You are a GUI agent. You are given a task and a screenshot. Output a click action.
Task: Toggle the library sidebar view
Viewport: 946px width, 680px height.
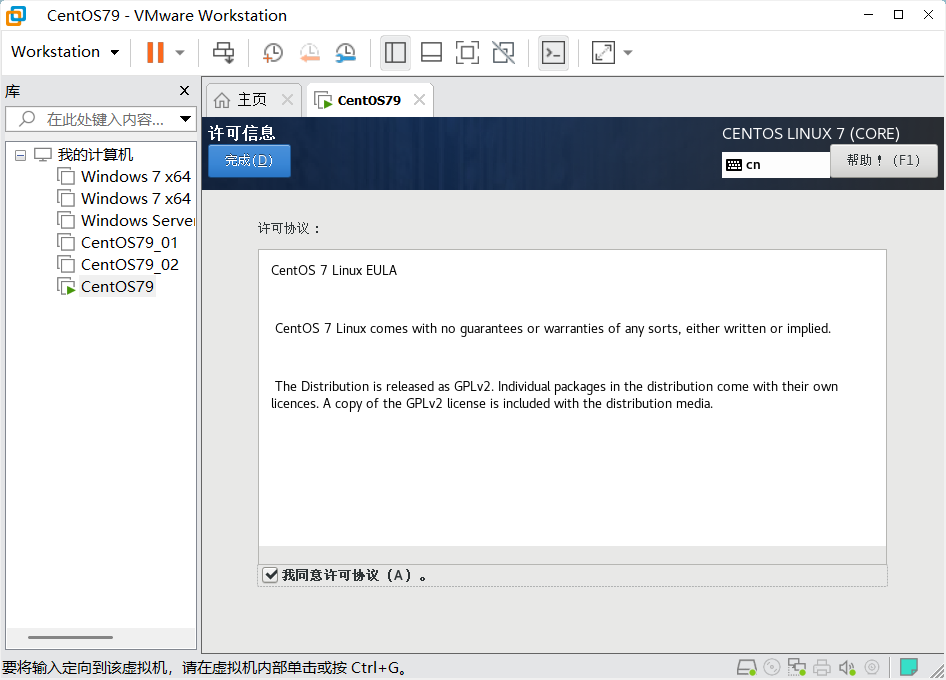(395, 52)
